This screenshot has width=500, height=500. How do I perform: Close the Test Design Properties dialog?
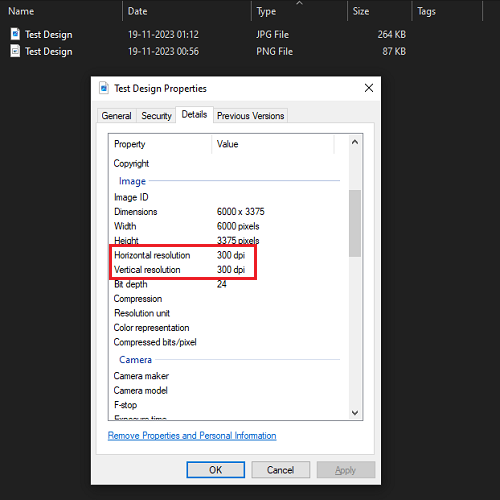(x=369, y=88)
